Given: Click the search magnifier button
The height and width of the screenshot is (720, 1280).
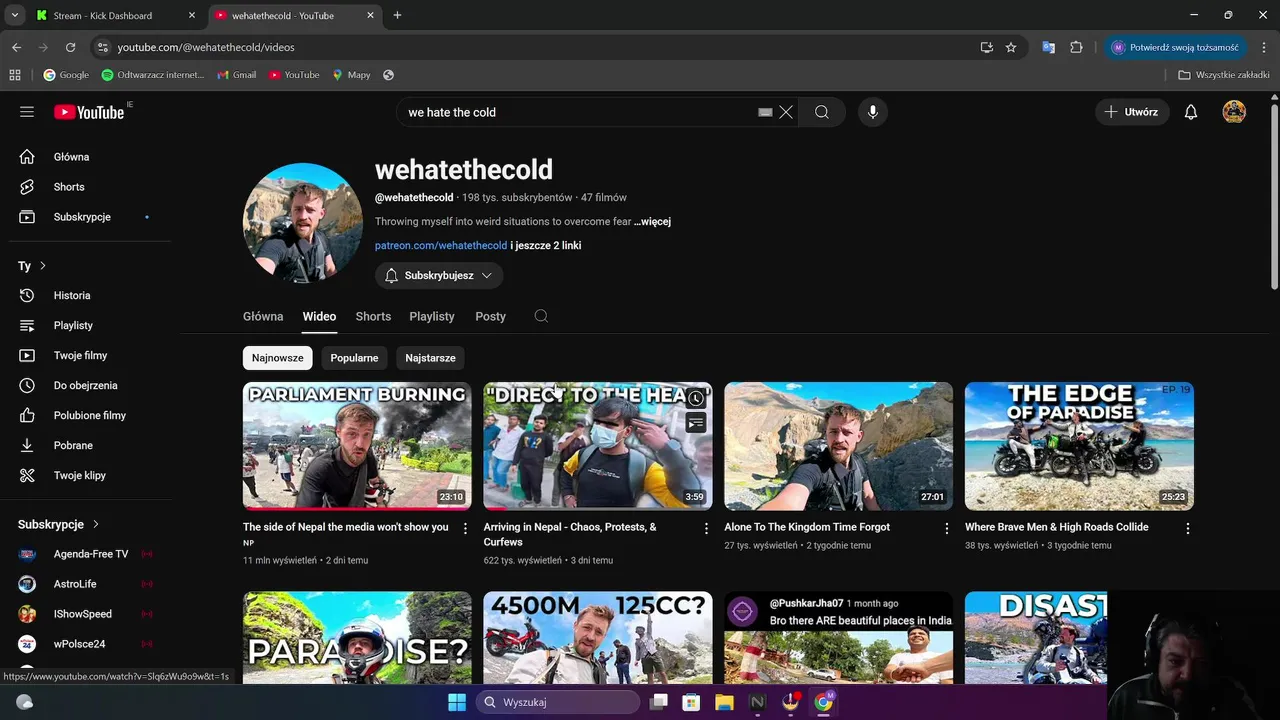Looking at the screenshot, I should pyautogui.click(x=822, y=112).
